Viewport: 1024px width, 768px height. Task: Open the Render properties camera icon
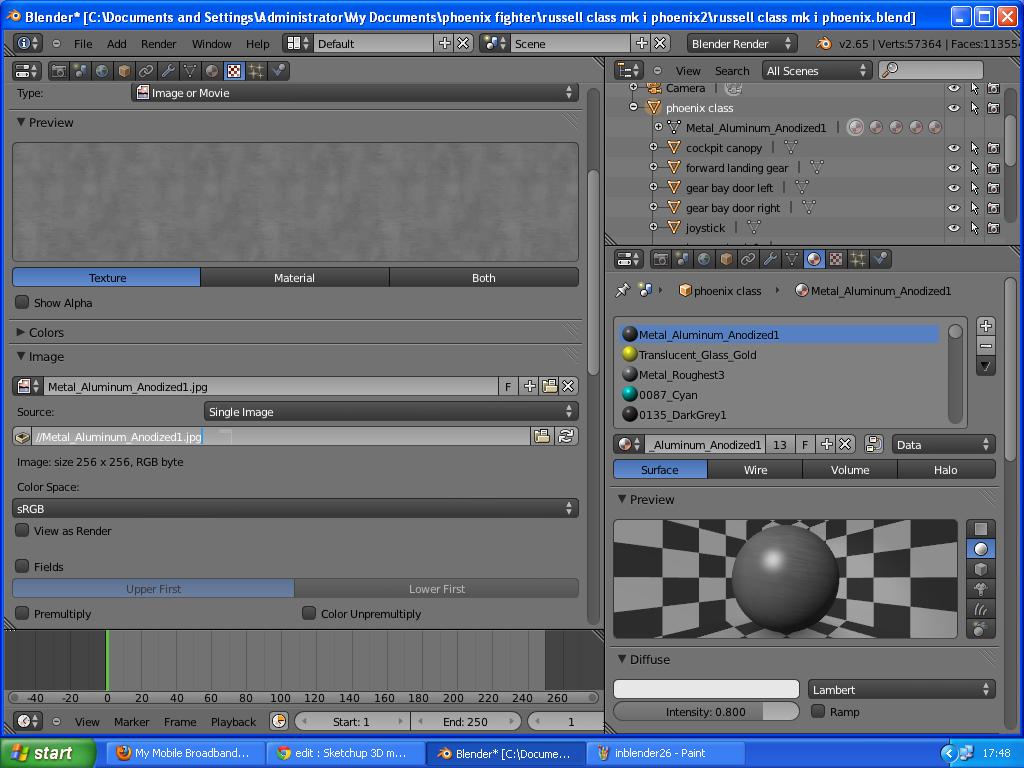(661, 259)
